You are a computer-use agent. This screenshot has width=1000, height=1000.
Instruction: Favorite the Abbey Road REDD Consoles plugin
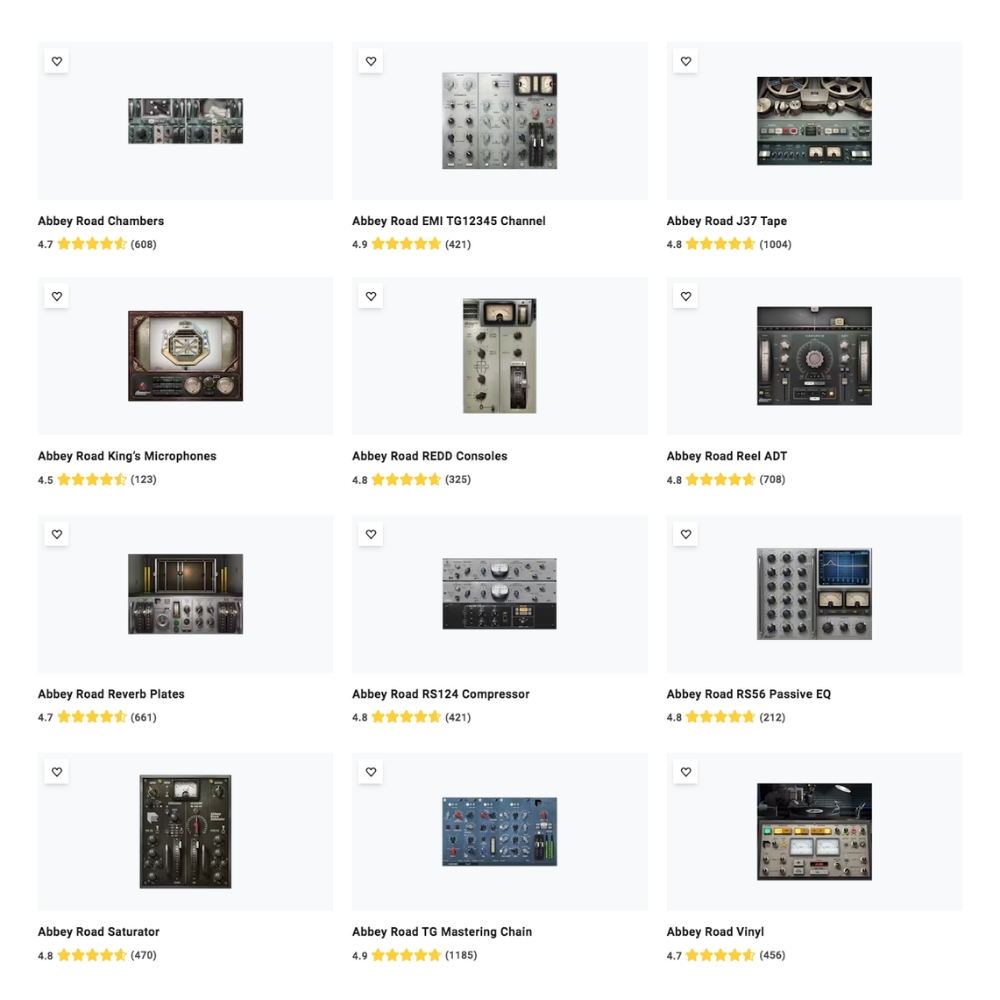pyautogui.click(x=371, y=296)
